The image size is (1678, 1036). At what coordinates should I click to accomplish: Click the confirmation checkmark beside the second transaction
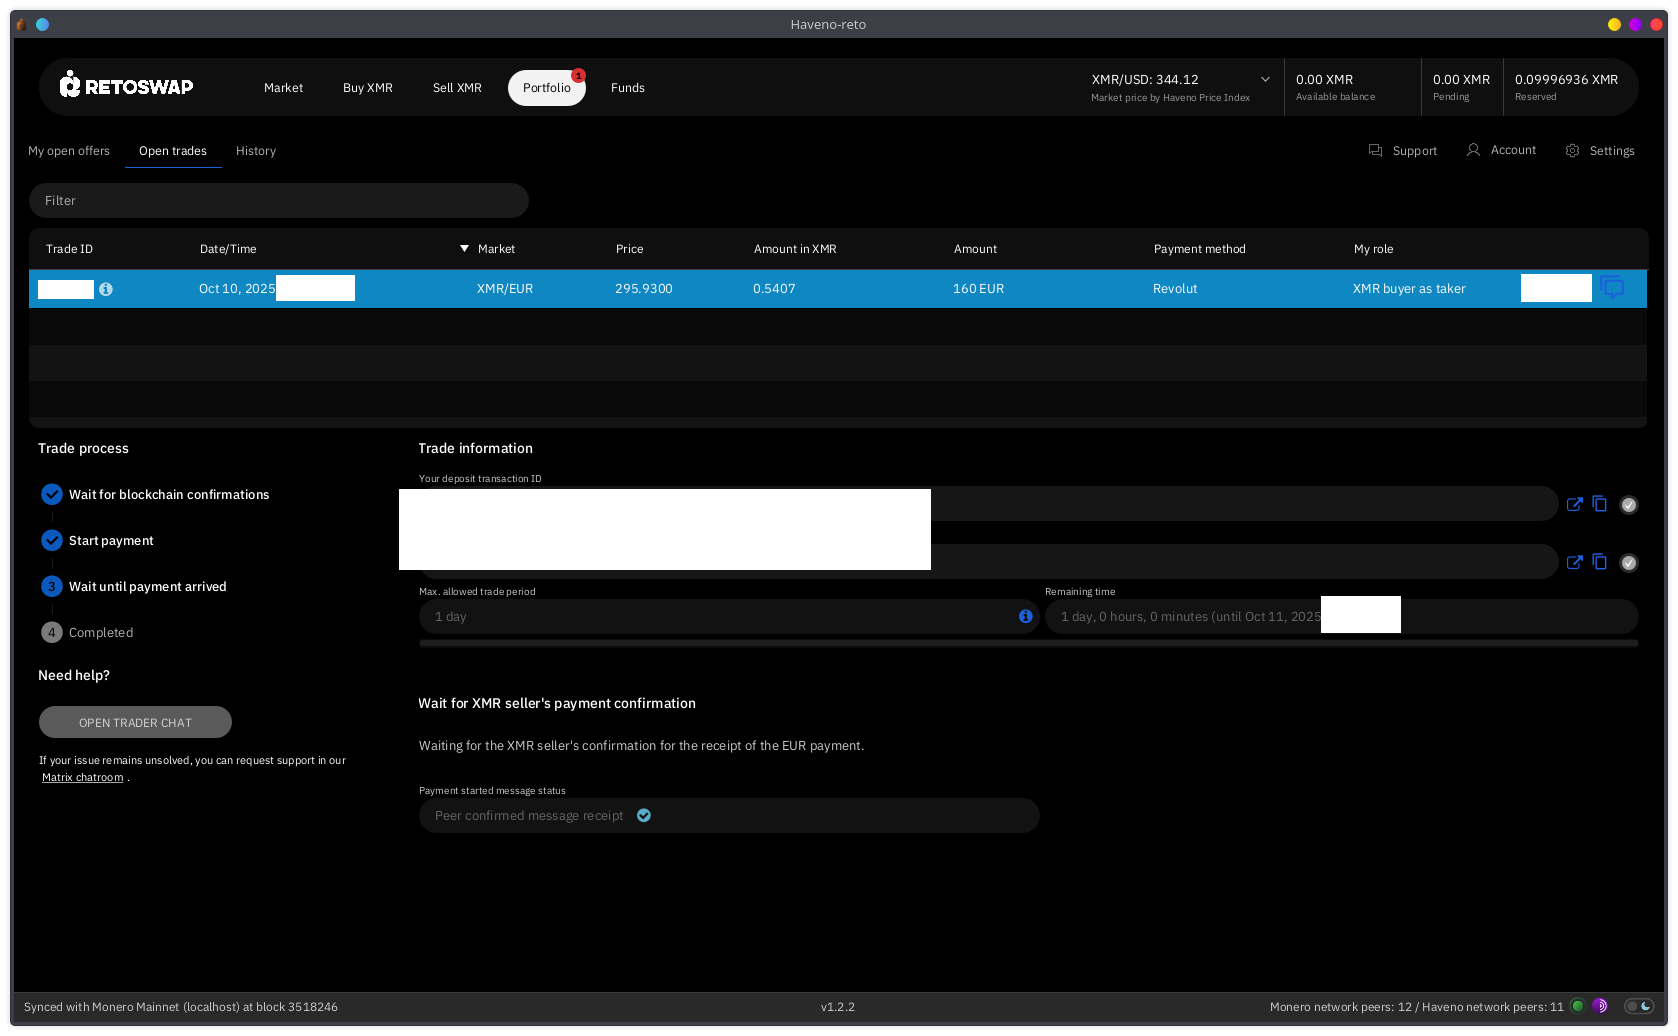(1629, 563)
